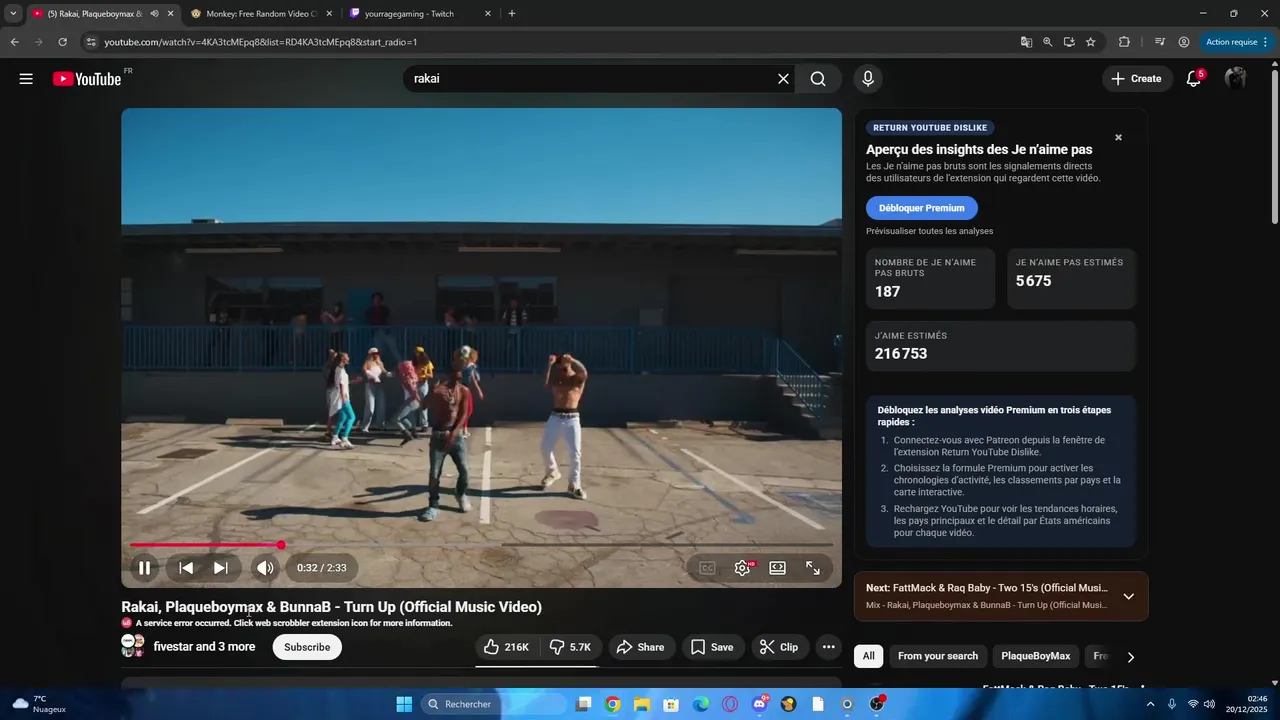Dislike the video showing 5.7K
Image resolution: width=1280 pixels, height=720 pixels.
tap(571, 647)
